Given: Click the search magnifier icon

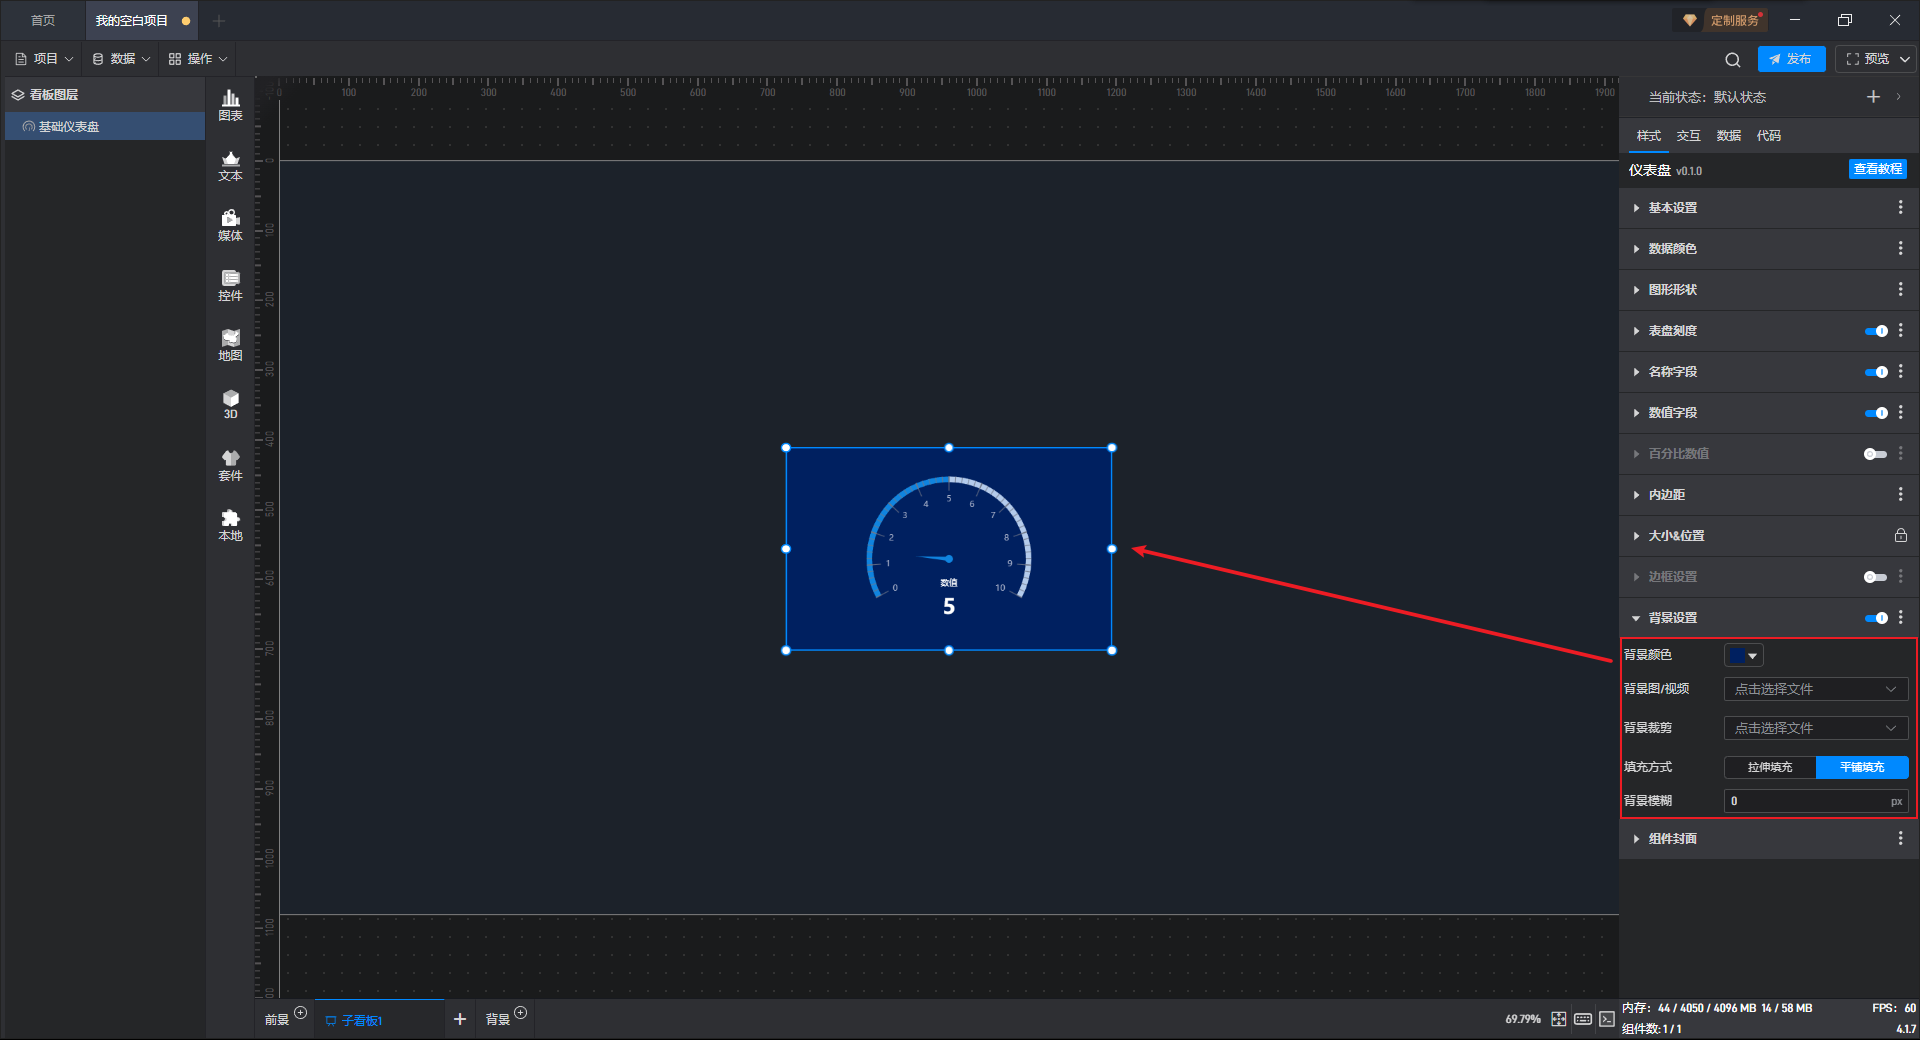Looking at the screenshot, I should tap(1733, 59).
